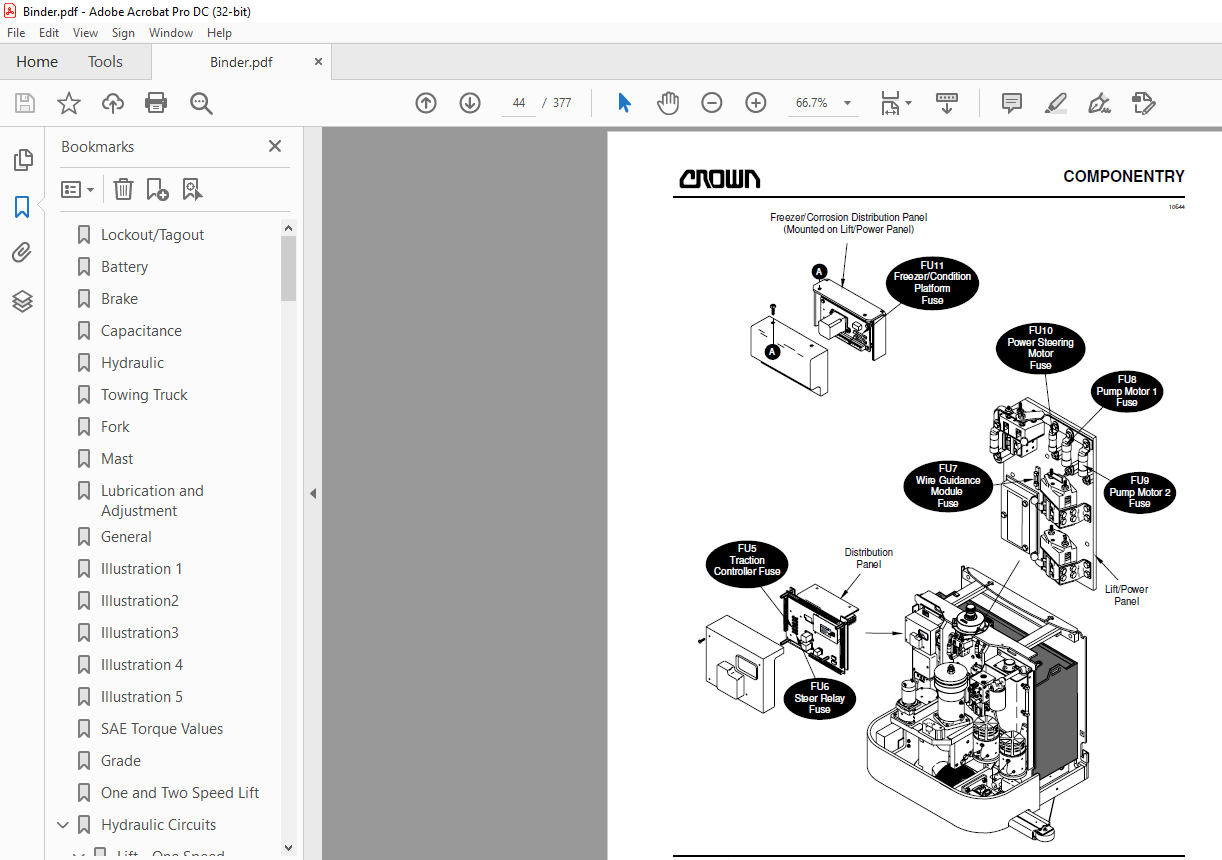The image size is (1222, 860).
Task: Open the Sign menu
Action: click(123, 32)
